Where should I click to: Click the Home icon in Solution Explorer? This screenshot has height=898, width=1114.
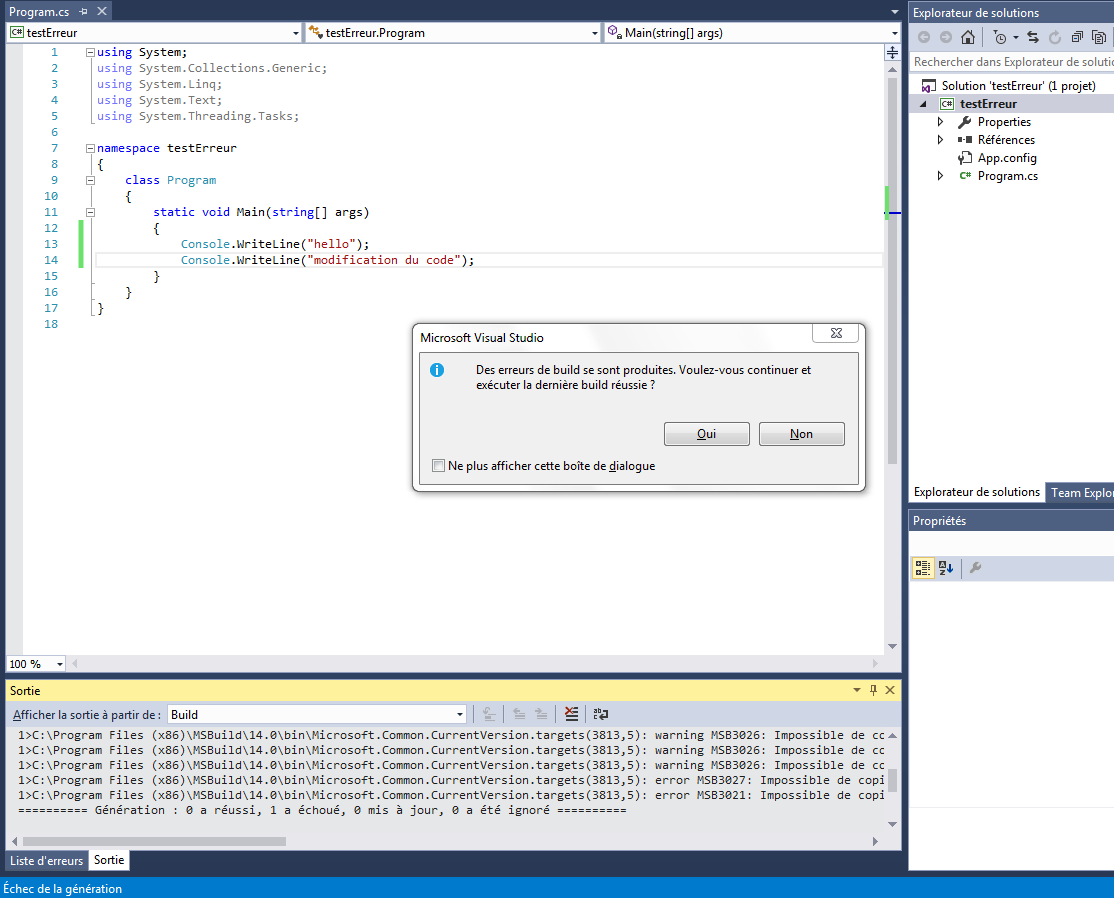click(966, 37)
